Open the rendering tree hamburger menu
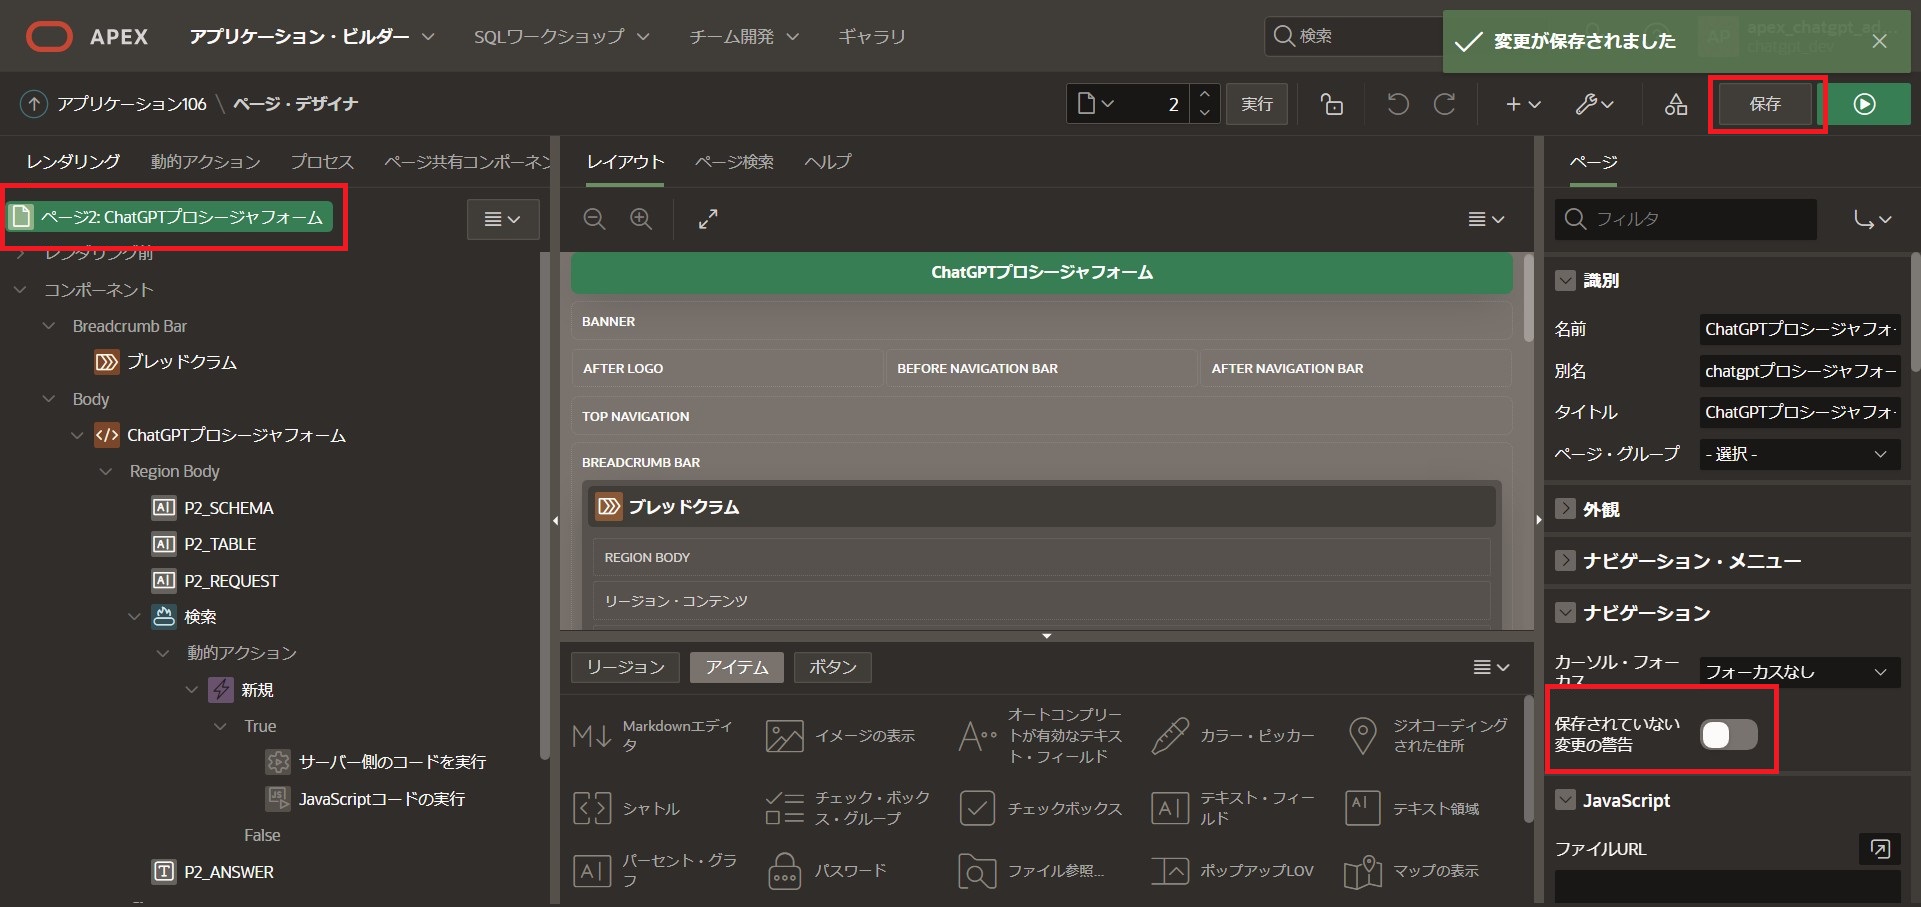The height and width of the screenshot is (907, 1921). (502, 219)
